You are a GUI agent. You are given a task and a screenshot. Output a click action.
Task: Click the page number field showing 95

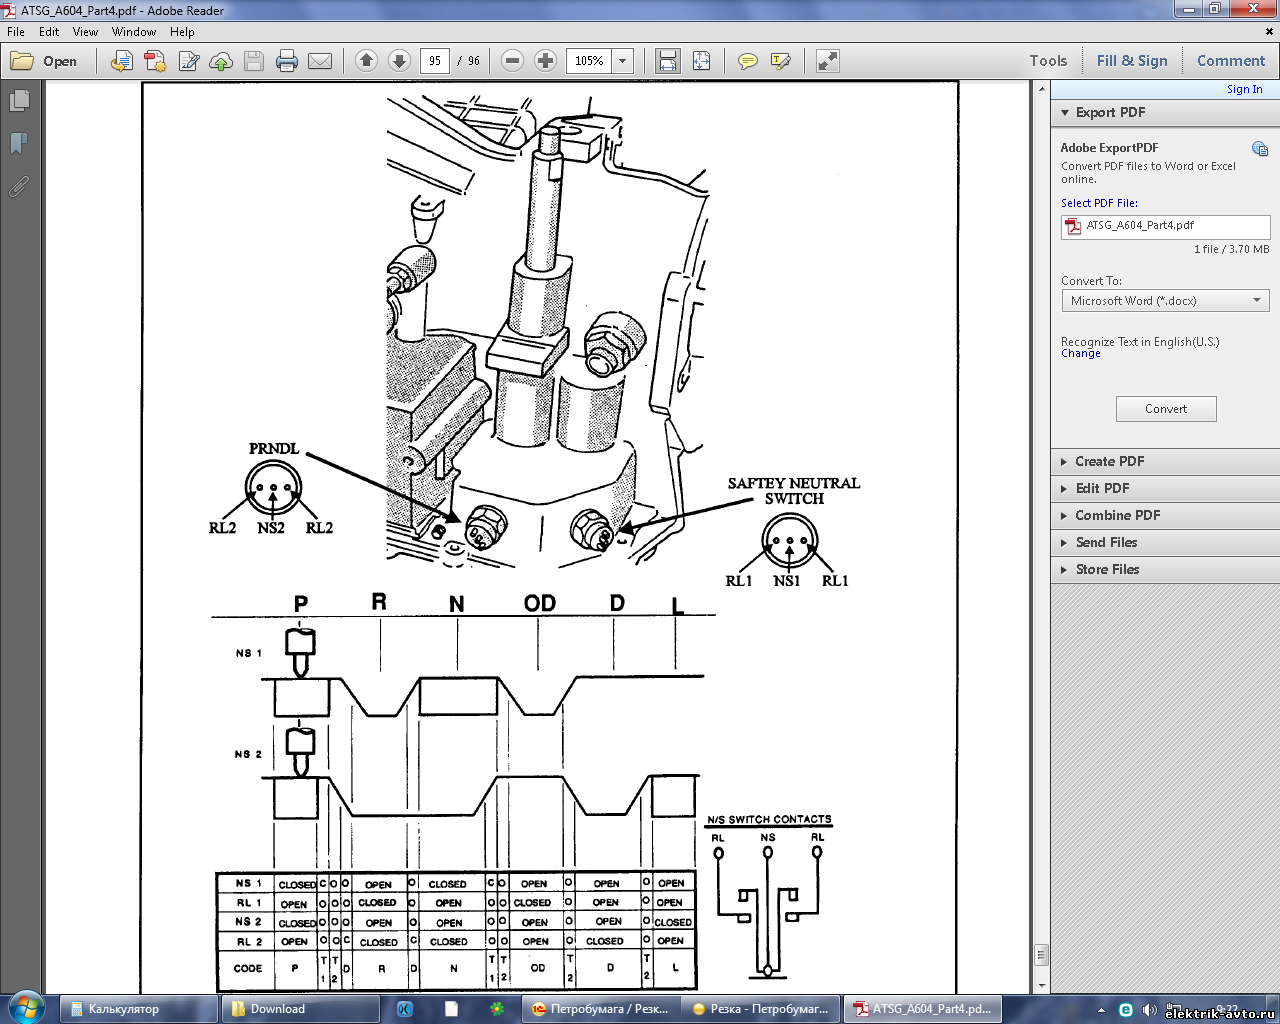point(435,61)
